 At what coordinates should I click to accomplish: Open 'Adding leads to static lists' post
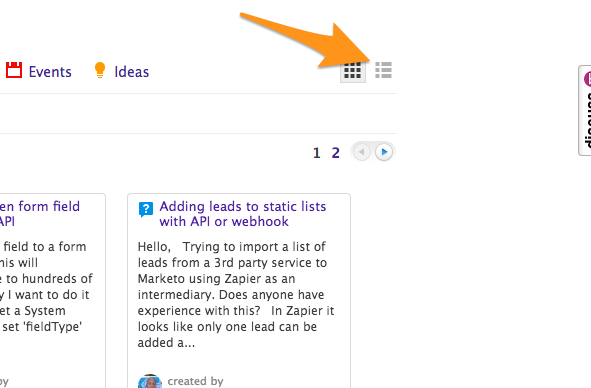pyautogui.click(x=243, y=214)
